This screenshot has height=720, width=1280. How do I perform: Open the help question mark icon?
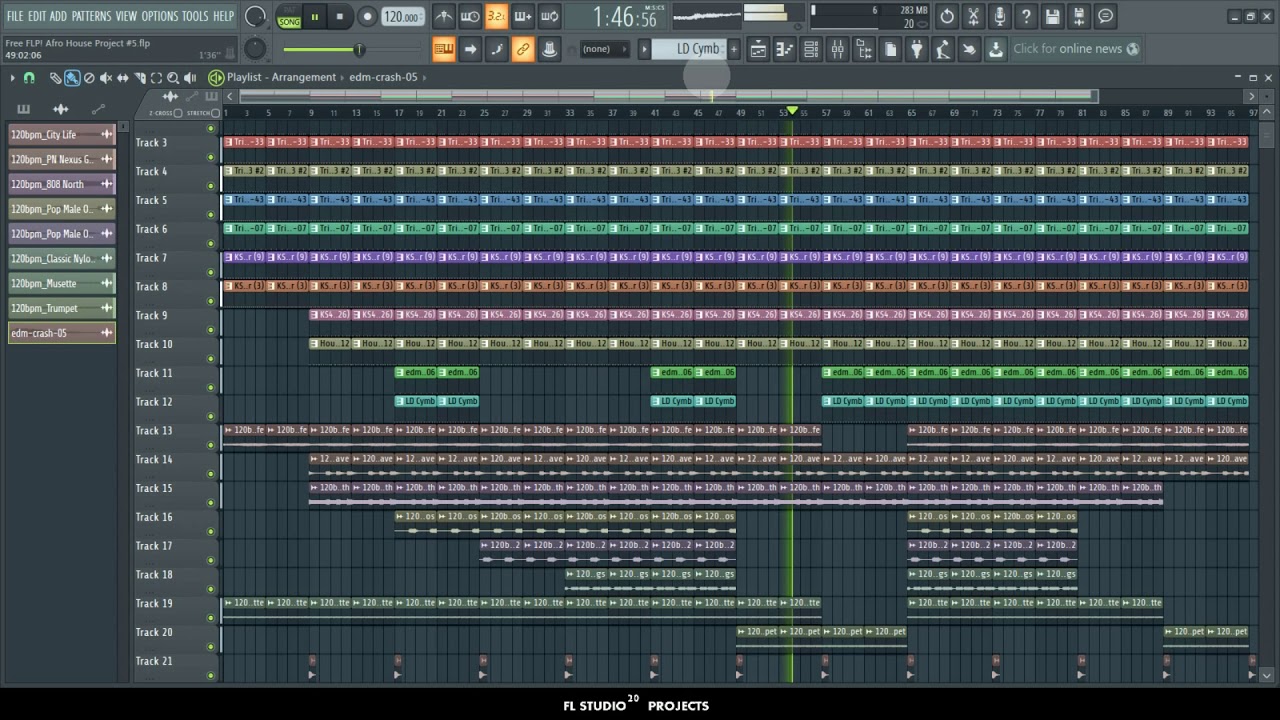[x=1026, y=16]
